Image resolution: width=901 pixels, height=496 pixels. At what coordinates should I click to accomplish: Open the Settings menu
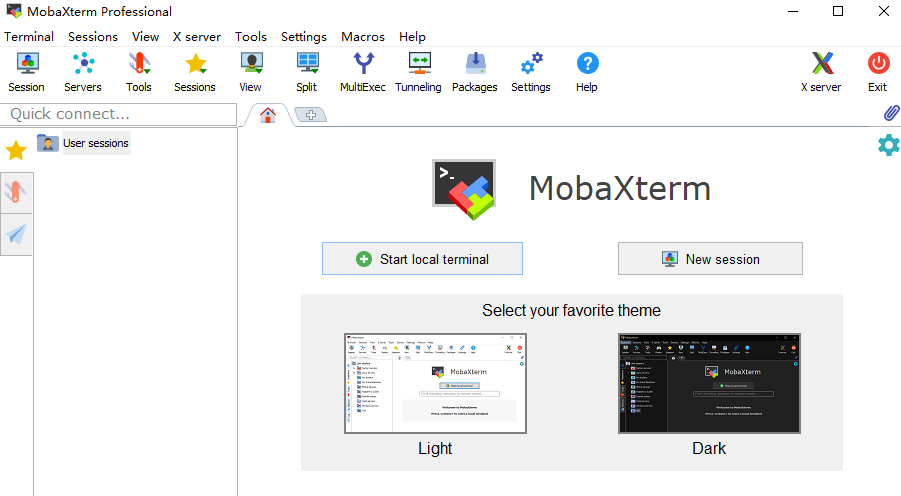(303, 37)
